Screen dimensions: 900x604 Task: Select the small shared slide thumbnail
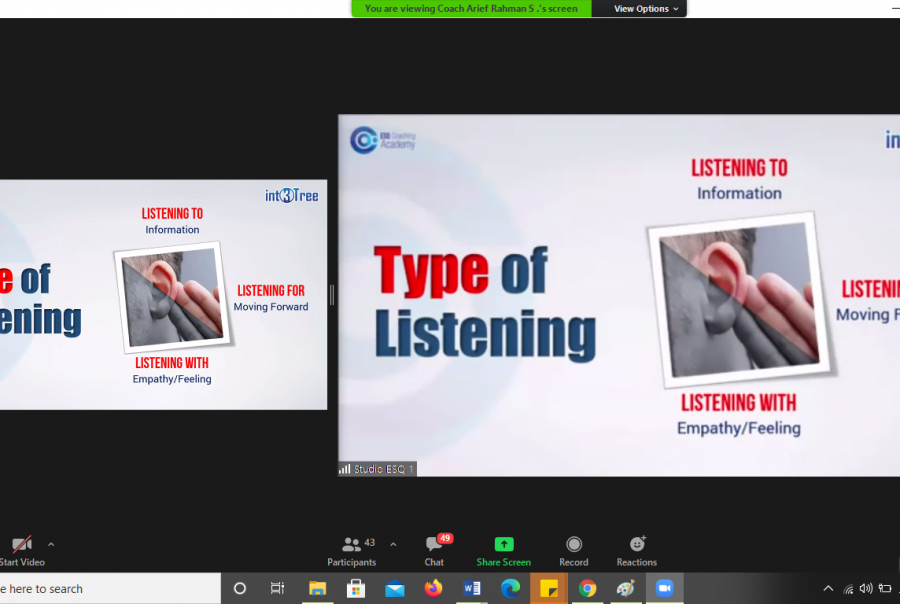tap(163, 294)
